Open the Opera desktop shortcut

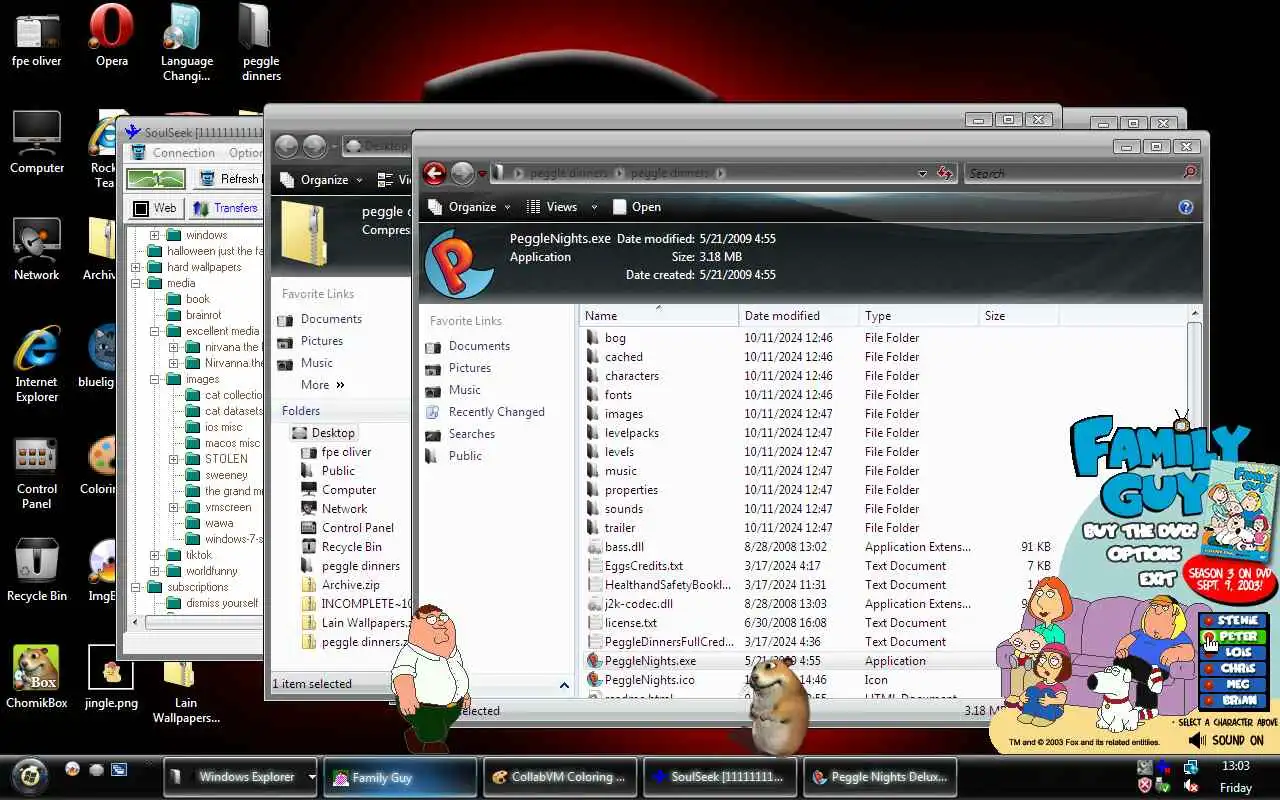(111, 36)
